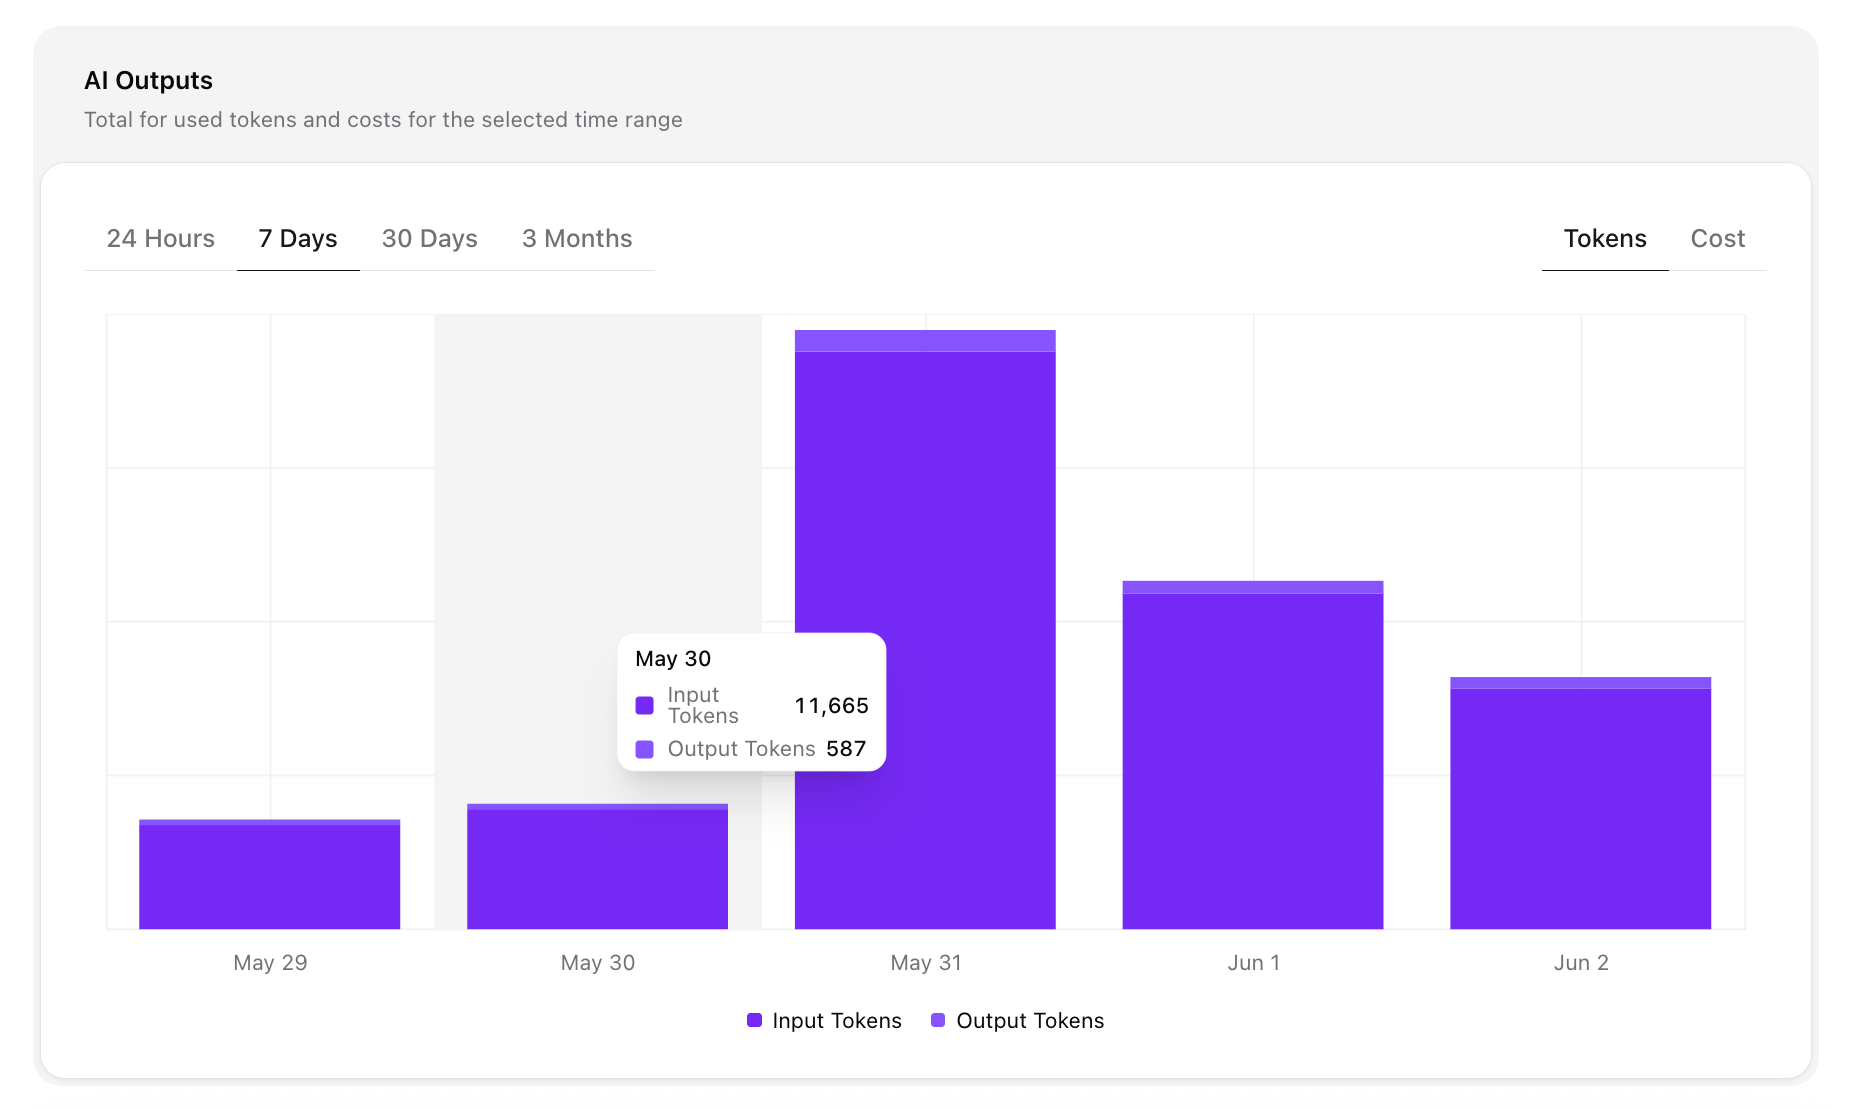The height and width of the screenshot is (1108, 1850).
Task: Click Input Tokens swatch in May 30 tooltip
Action: [645, 706]
